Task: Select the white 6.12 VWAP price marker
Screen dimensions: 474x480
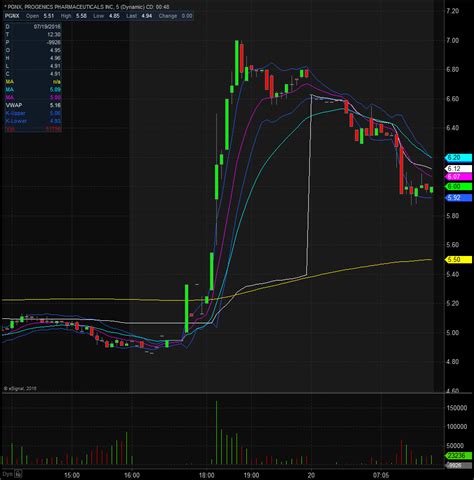Action: coord(459,169)
